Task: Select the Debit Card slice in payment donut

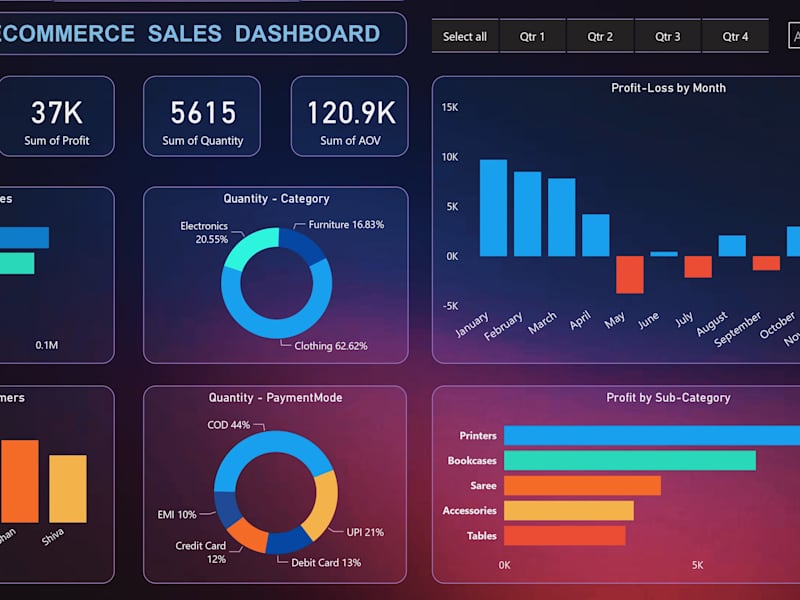Action: 287,543
